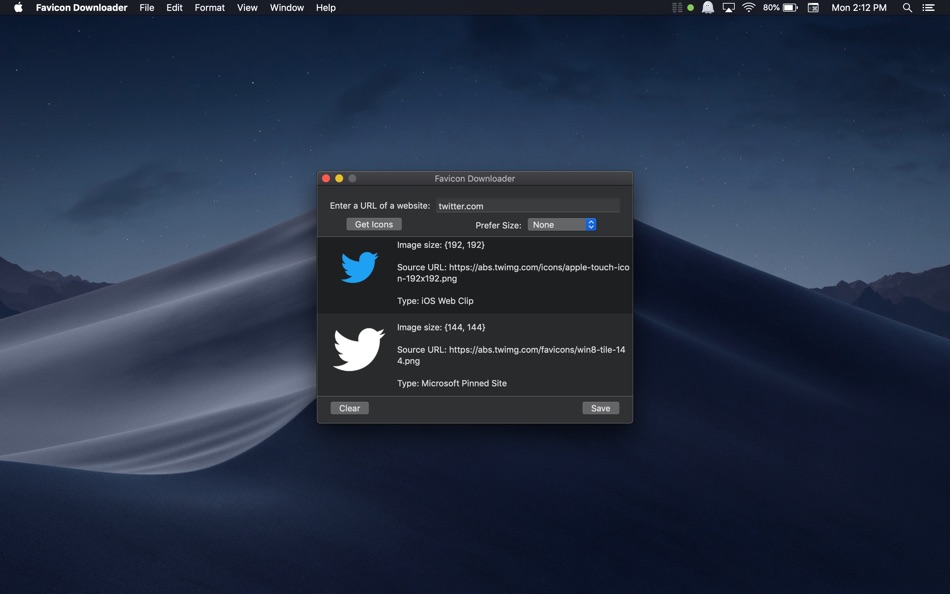Open the Edit menu
950x594 pixels.
(x=174, y=7)
